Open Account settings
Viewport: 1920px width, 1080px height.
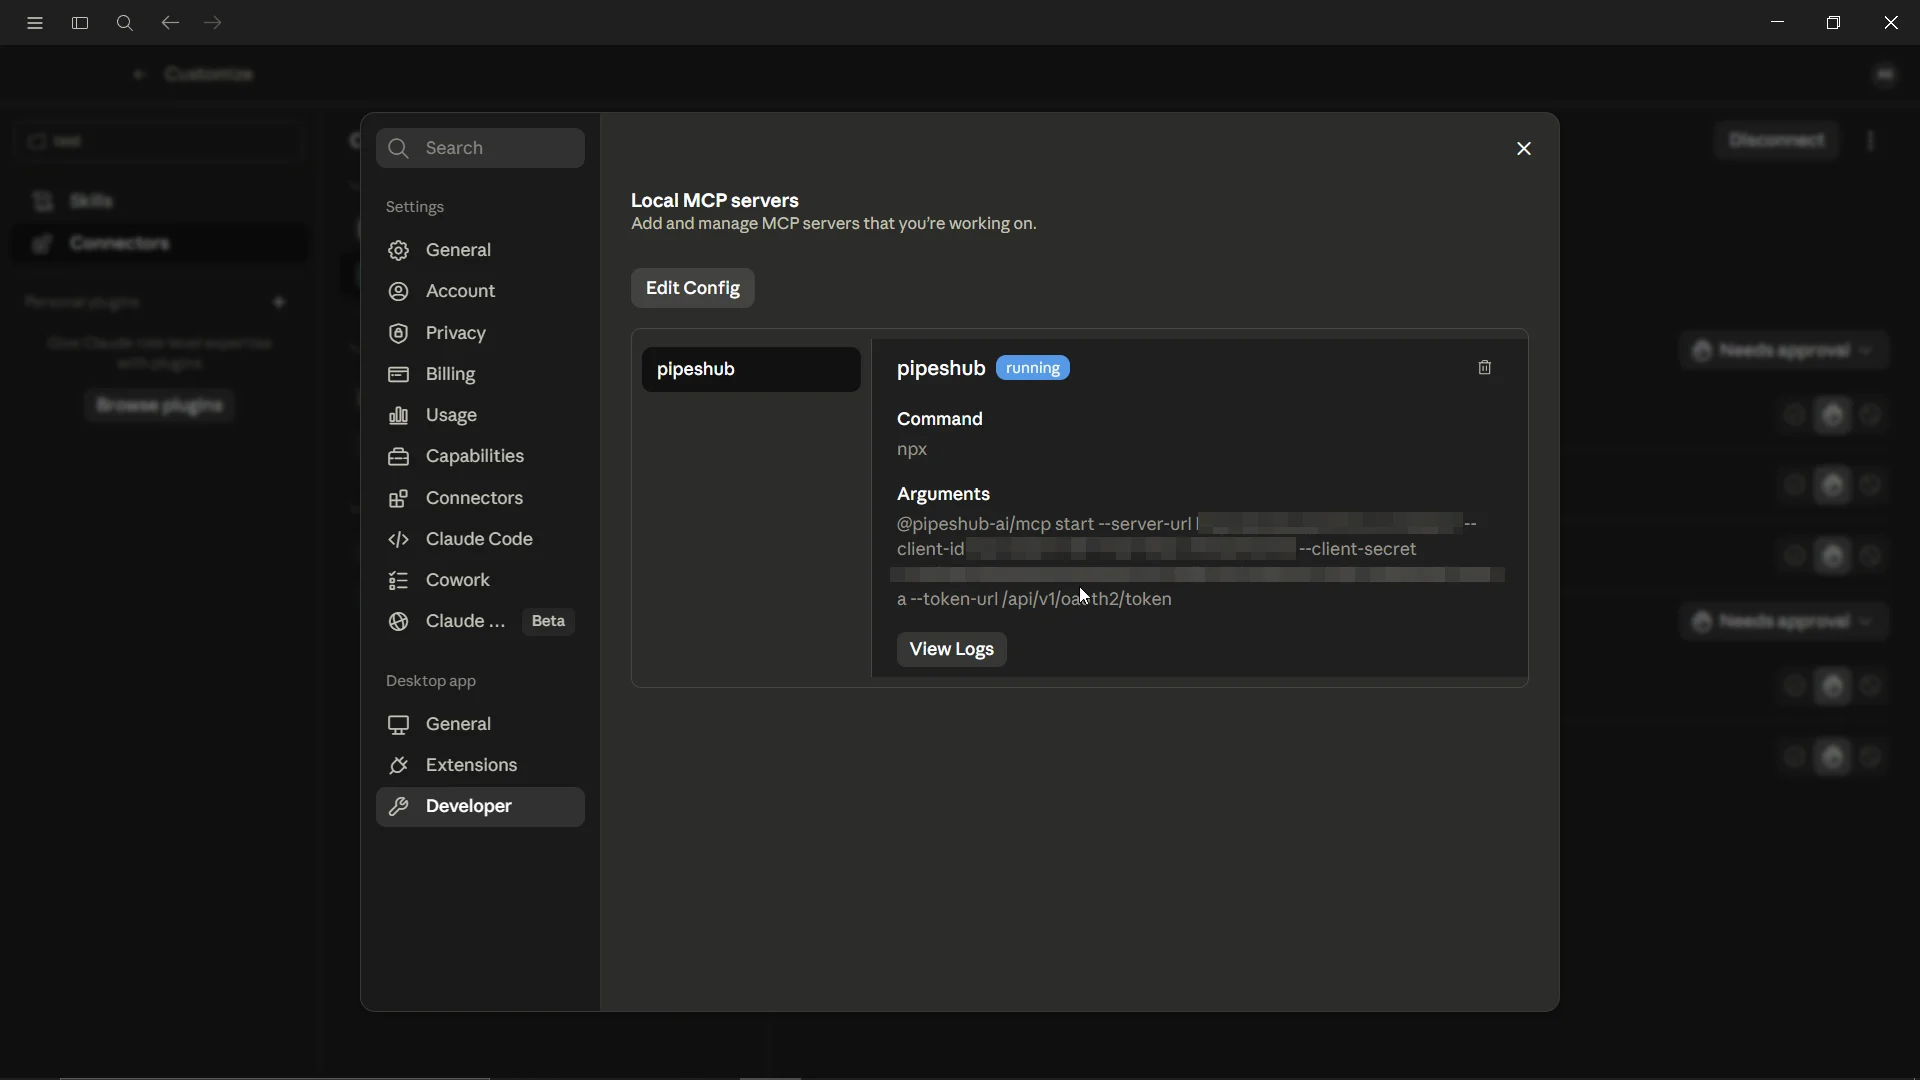(x=480, y=291)
